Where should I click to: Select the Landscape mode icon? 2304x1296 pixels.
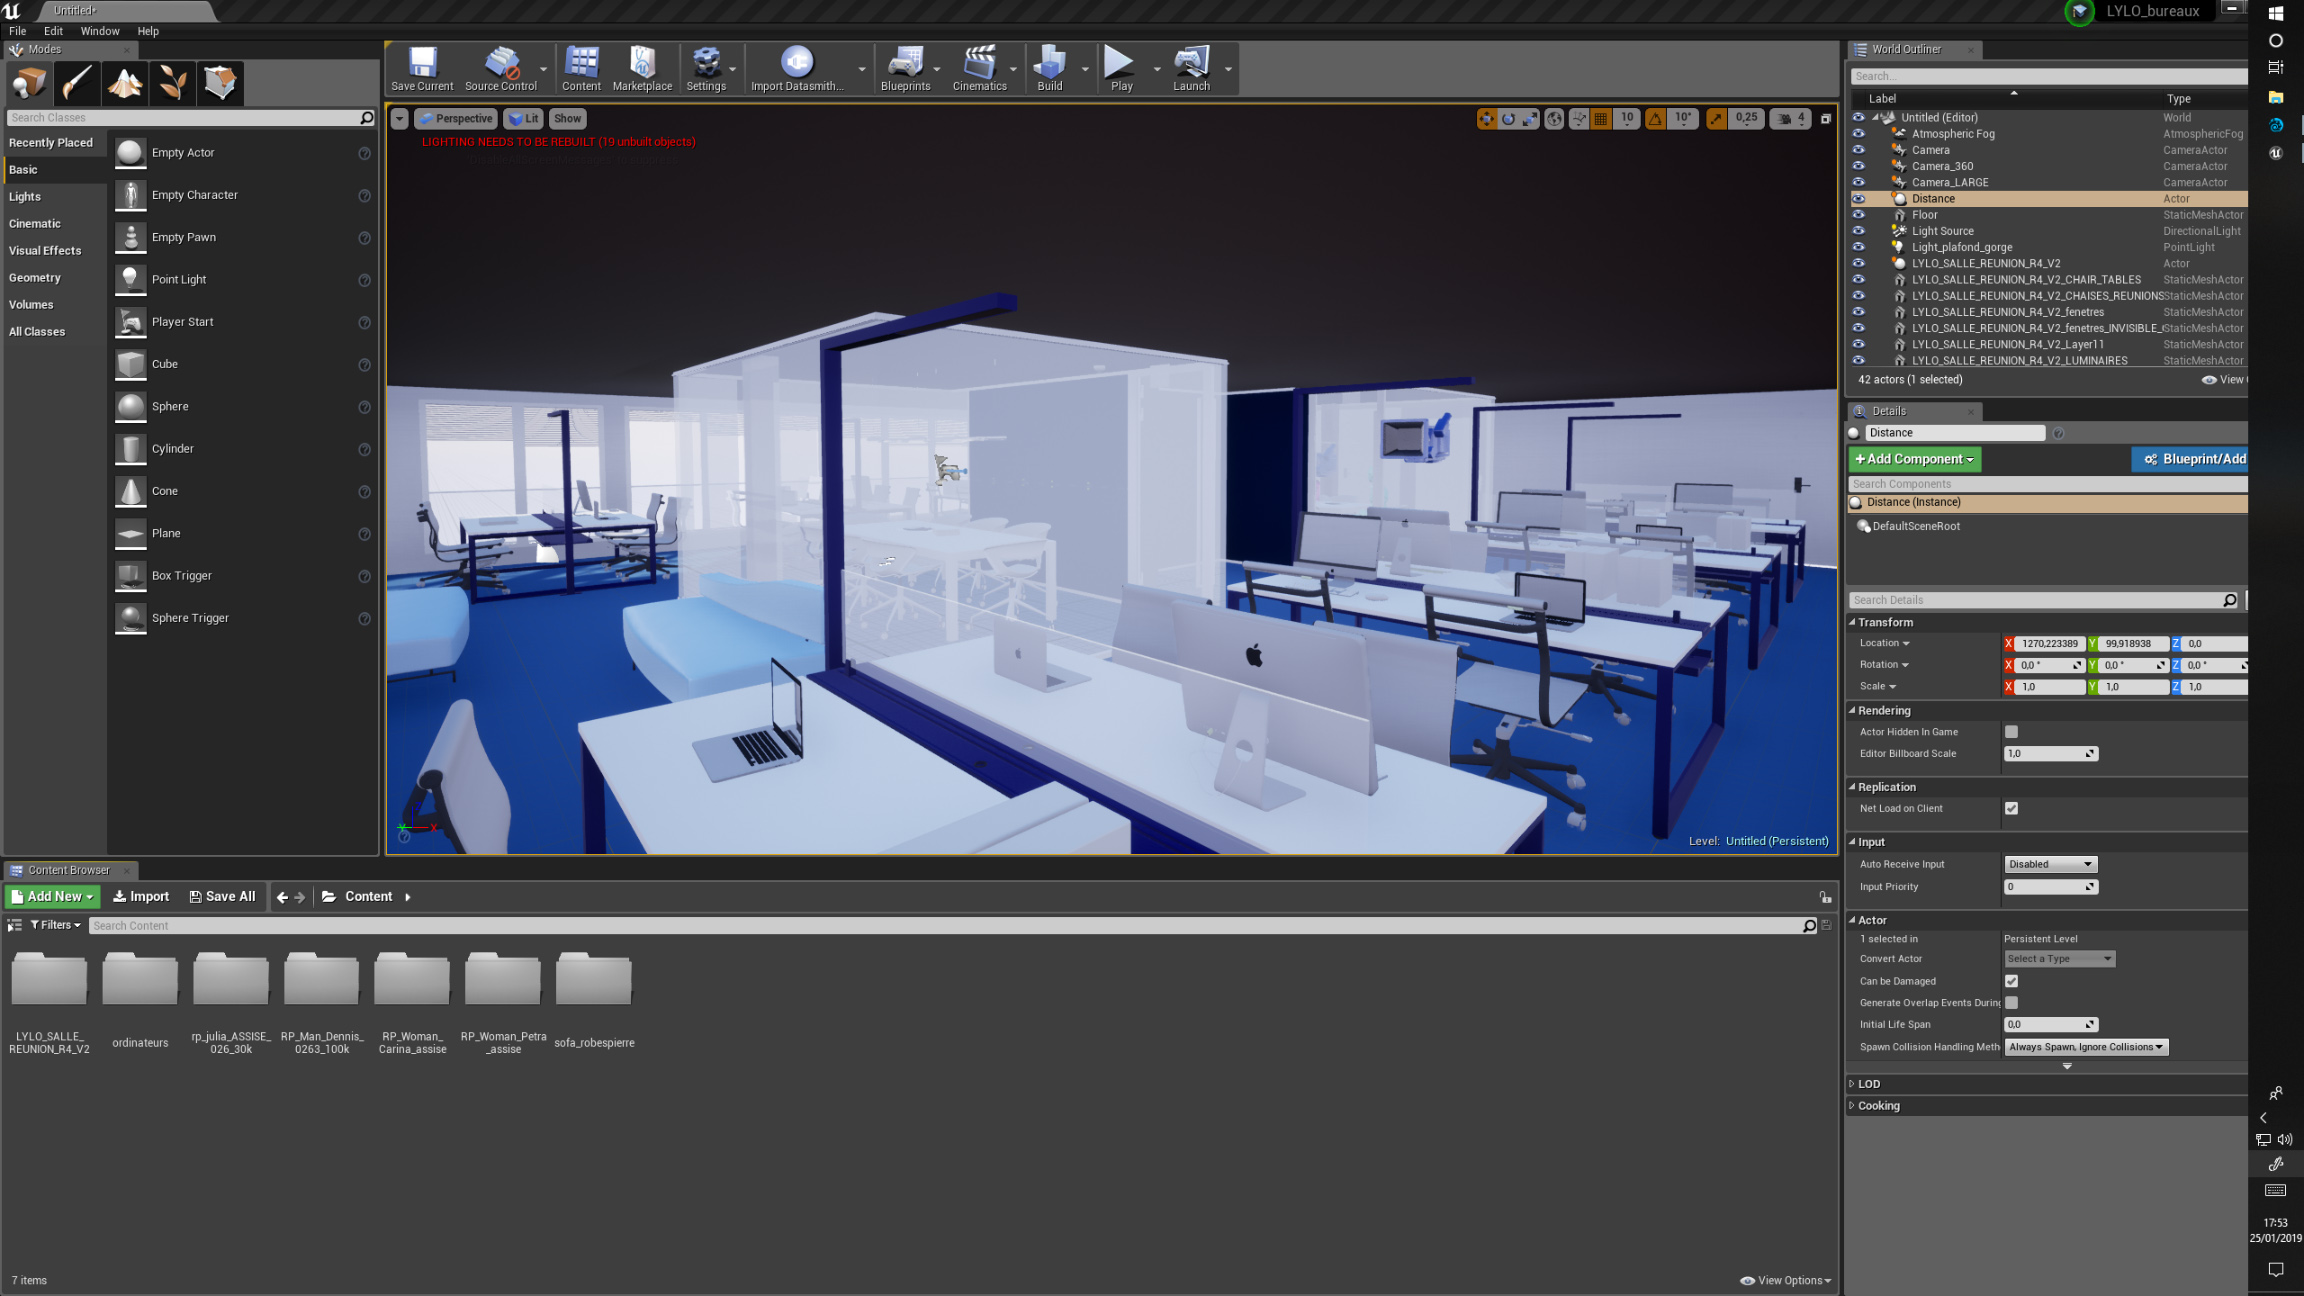click(x=125, y=83)
